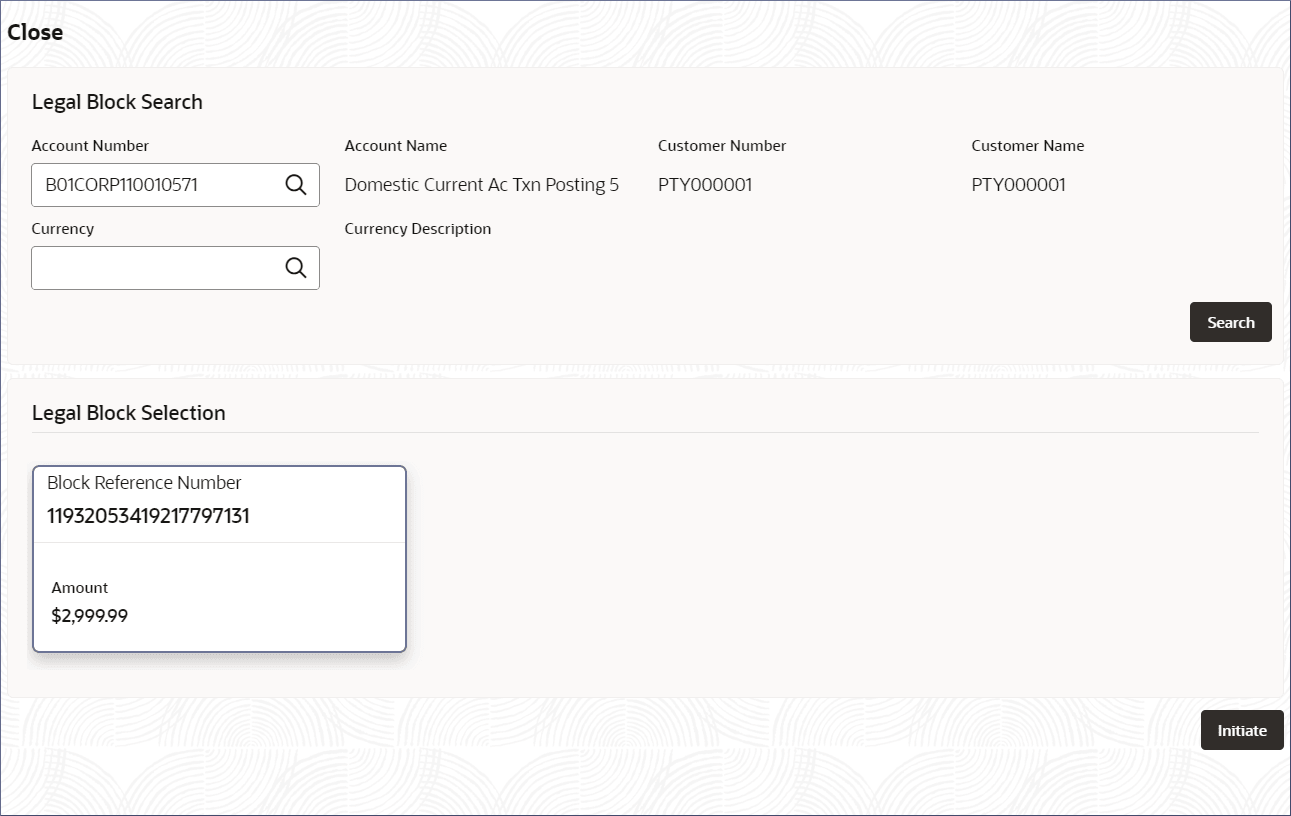Click the Legal Block Selection heading

point(128,413)
